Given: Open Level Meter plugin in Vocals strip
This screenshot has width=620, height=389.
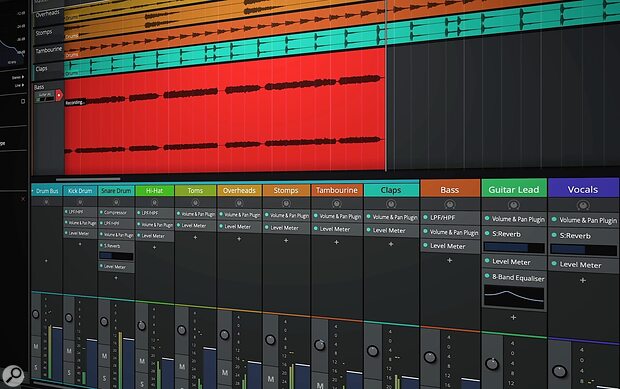Looking at the screenshot, I should (x=584, y=264).
